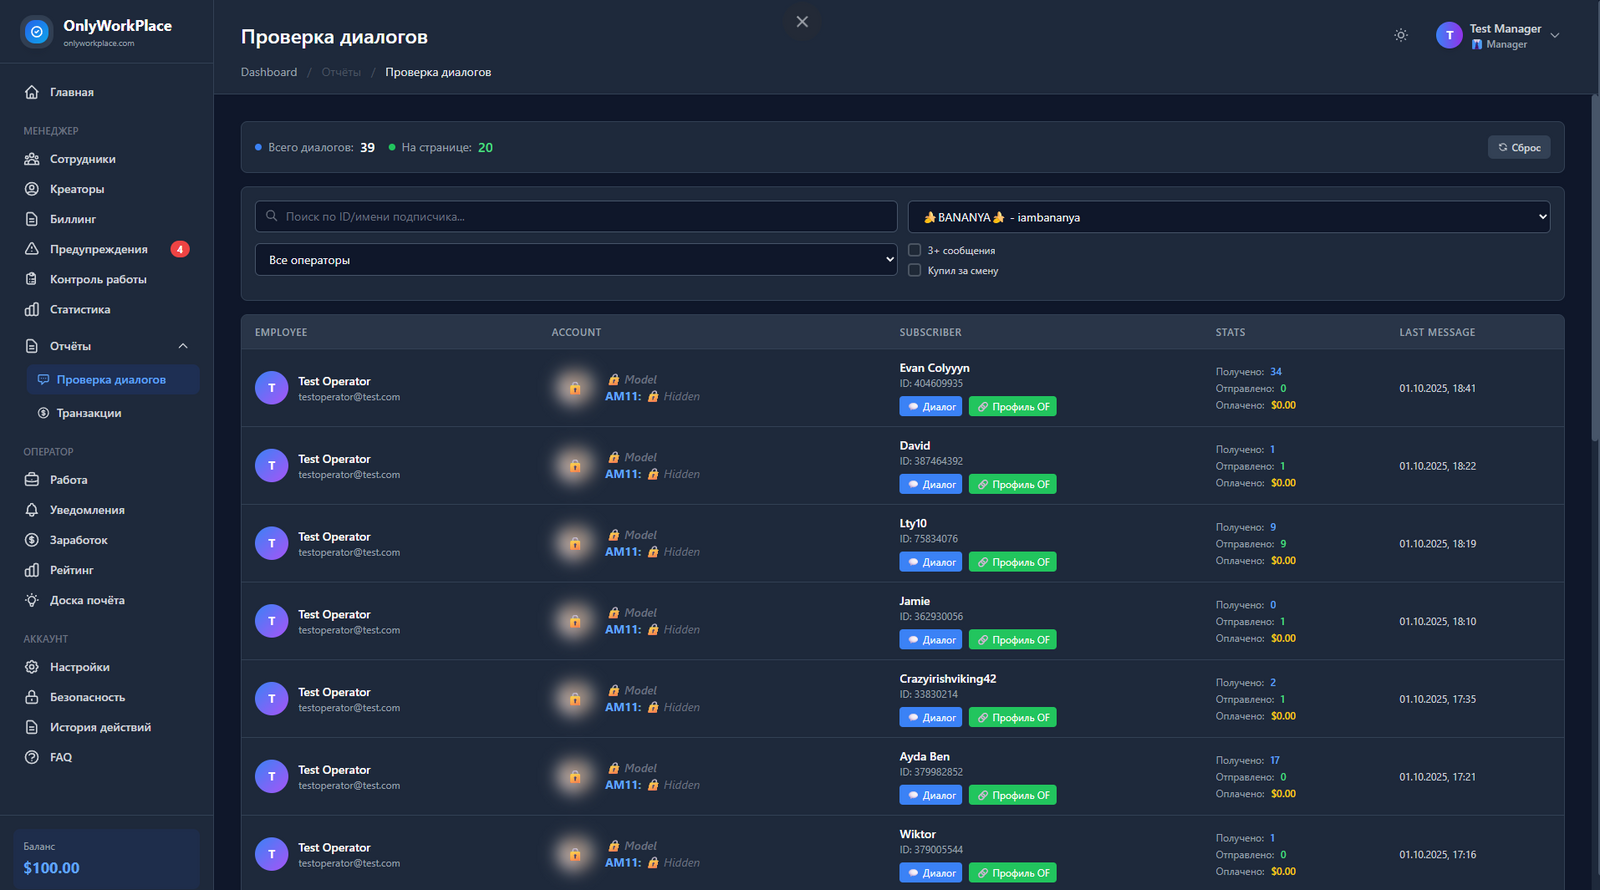
Task: Click Test Operator's avatar in David's row
Action: (271, 466)
